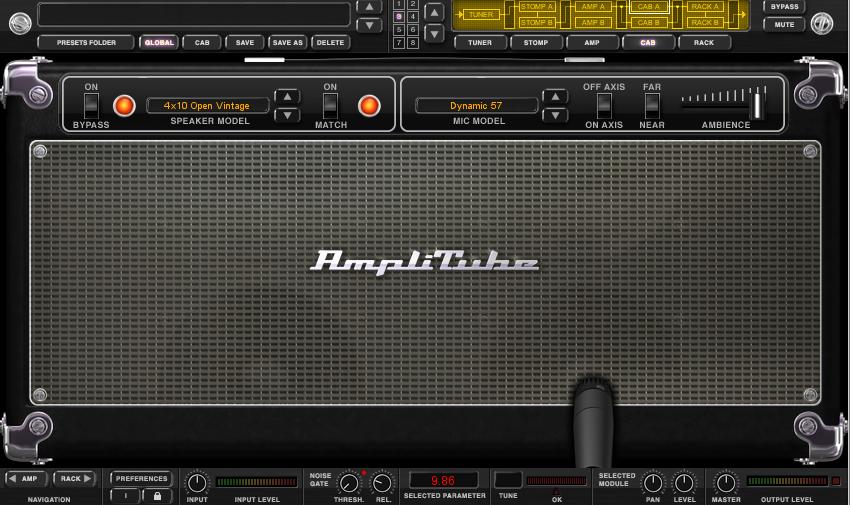
Task: Select preset slot 4
Action: pyautogui.click(x=413, y=17)
